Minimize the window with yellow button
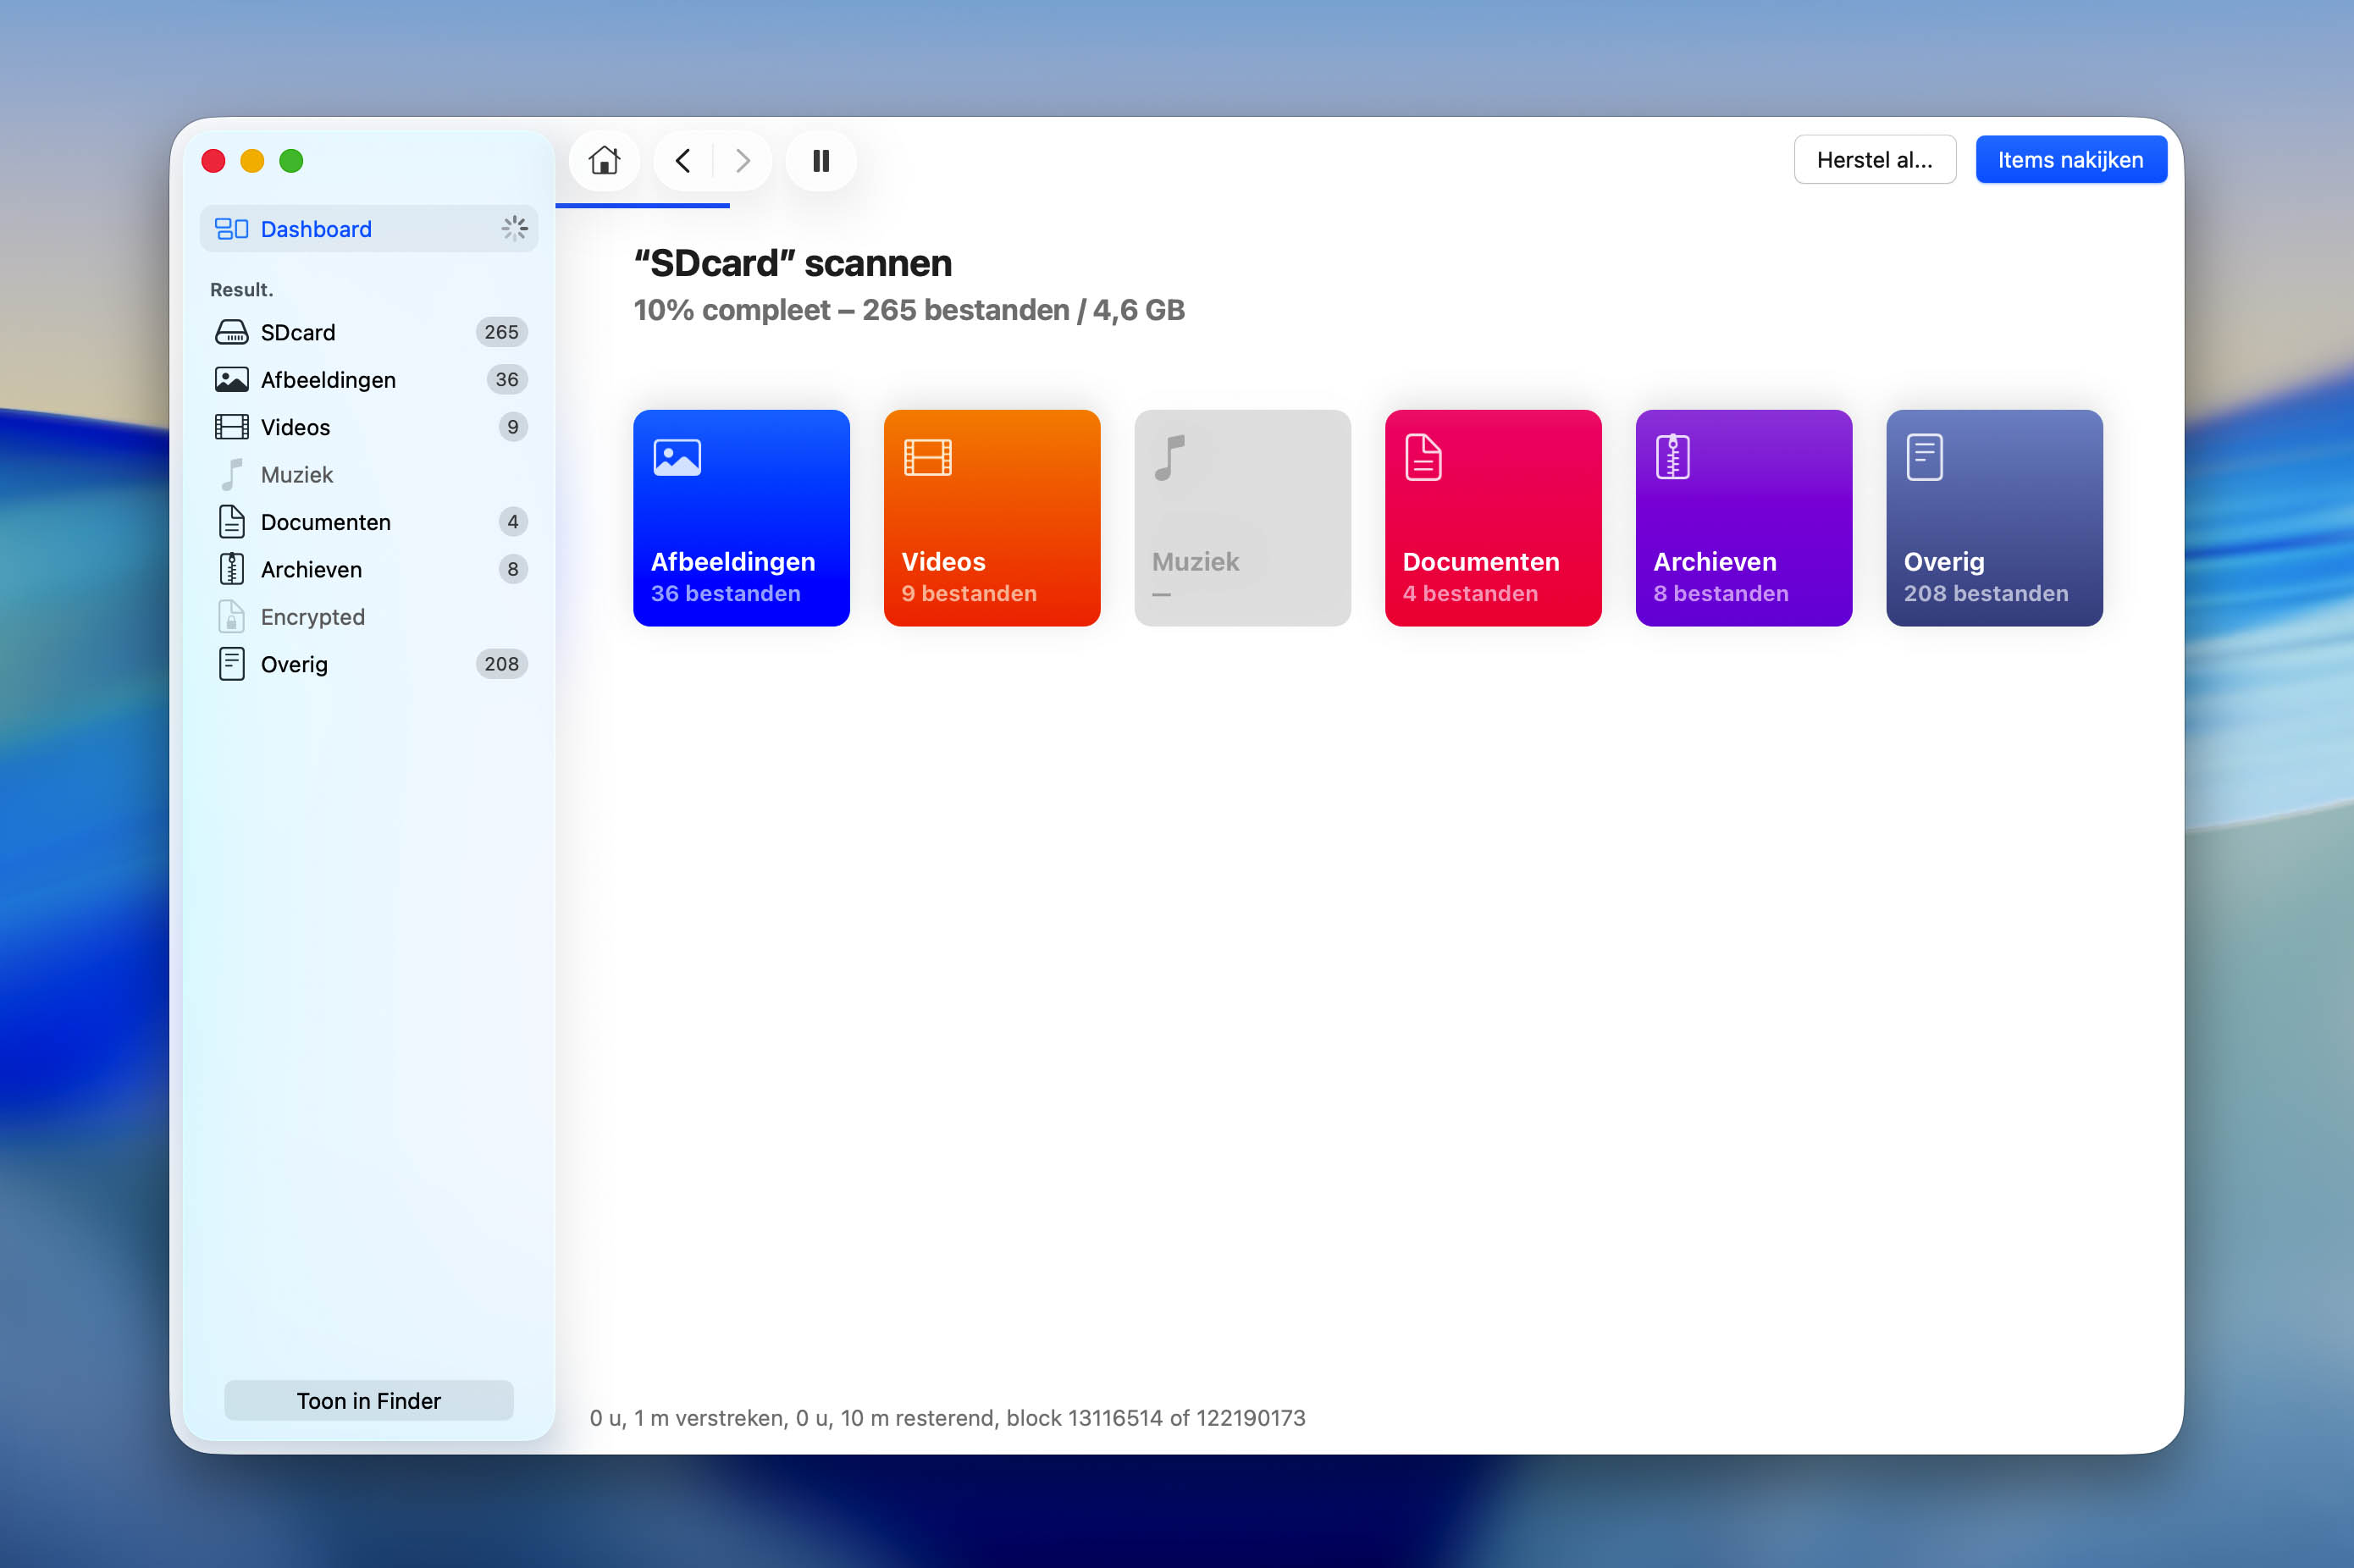Viewport: 2354px width, 1568px height. click(252, 161)
